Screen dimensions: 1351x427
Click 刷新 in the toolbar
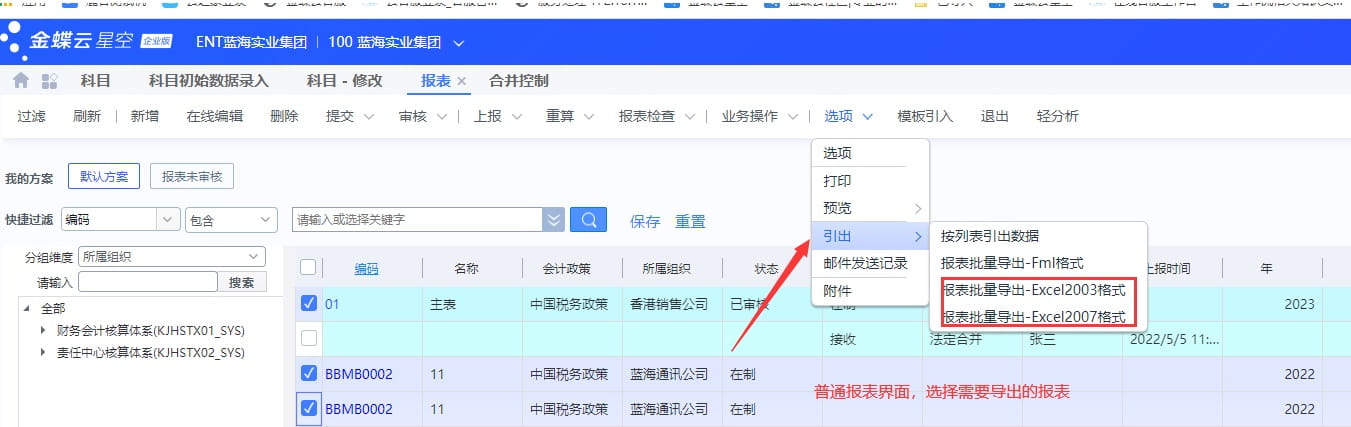(87, 116)
